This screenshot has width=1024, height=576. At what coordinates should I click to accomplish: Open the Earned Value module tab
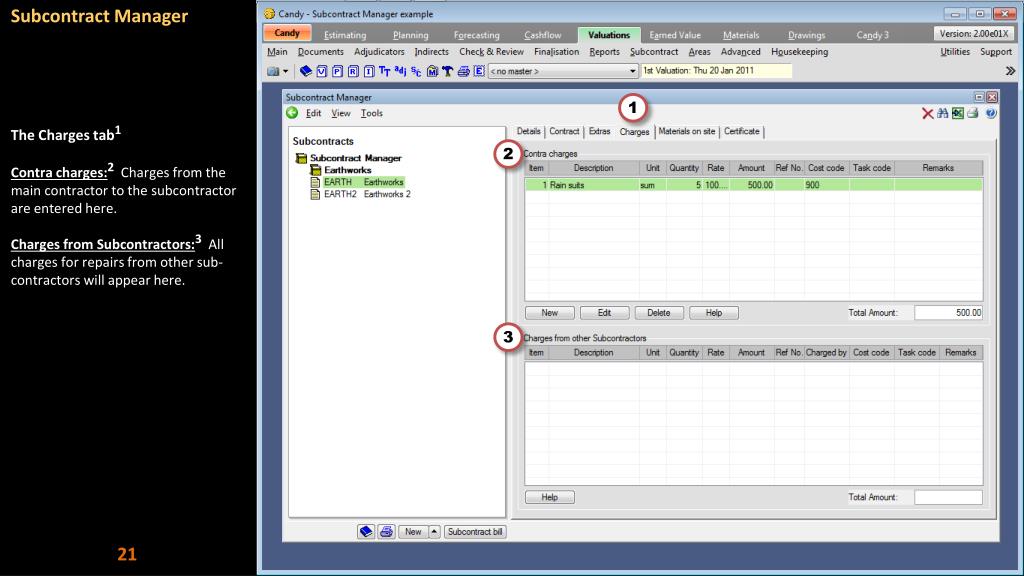(675, 35)
